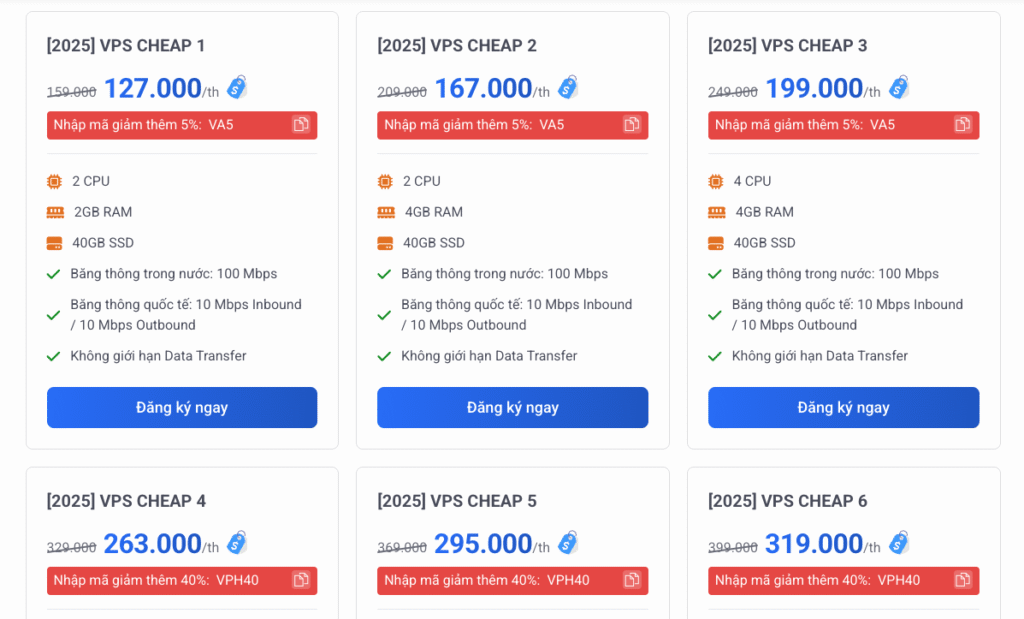The image size is (1024, 619).
Task: Click the price tag icon beside 319.000
Action: (899, 543)
